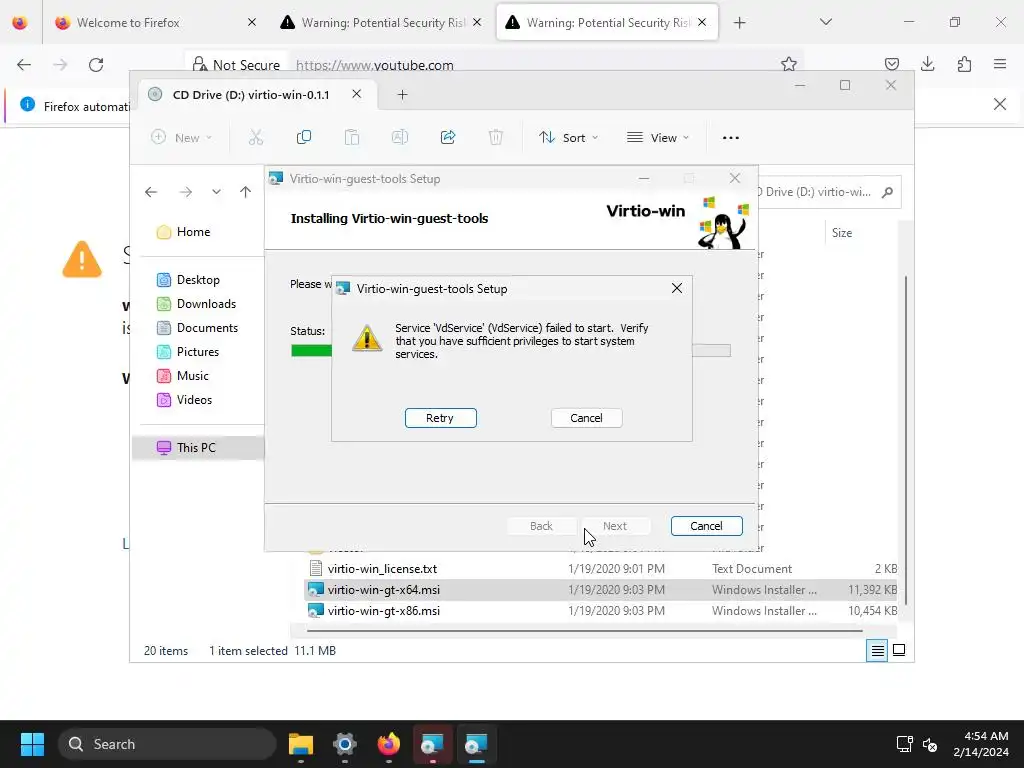Open the Sort dropdown in File Explorer
Screen dimensions: 1024x768
click(568, 138)
